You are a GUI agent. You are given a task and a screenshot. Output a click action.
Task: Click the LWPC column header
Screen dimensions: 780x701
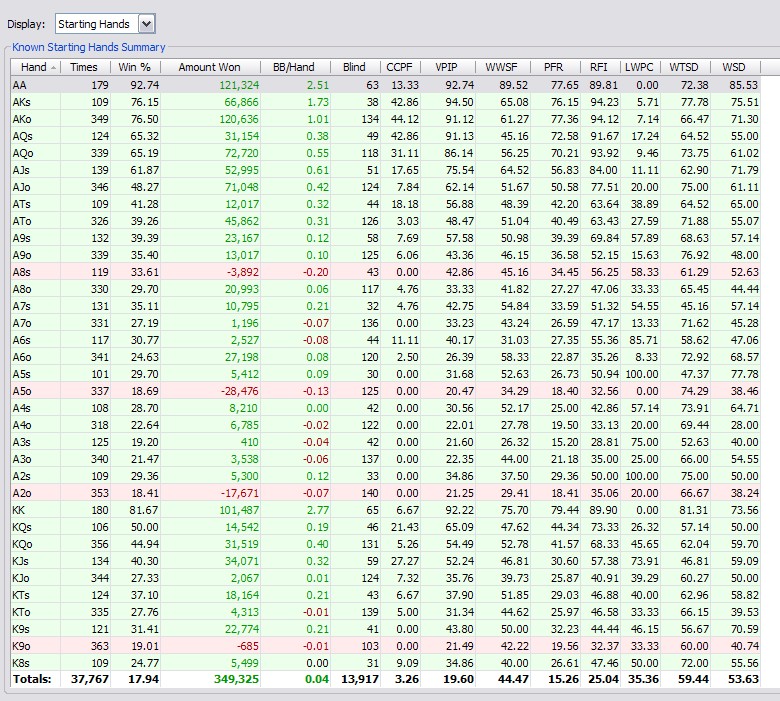tap(641, 67)
